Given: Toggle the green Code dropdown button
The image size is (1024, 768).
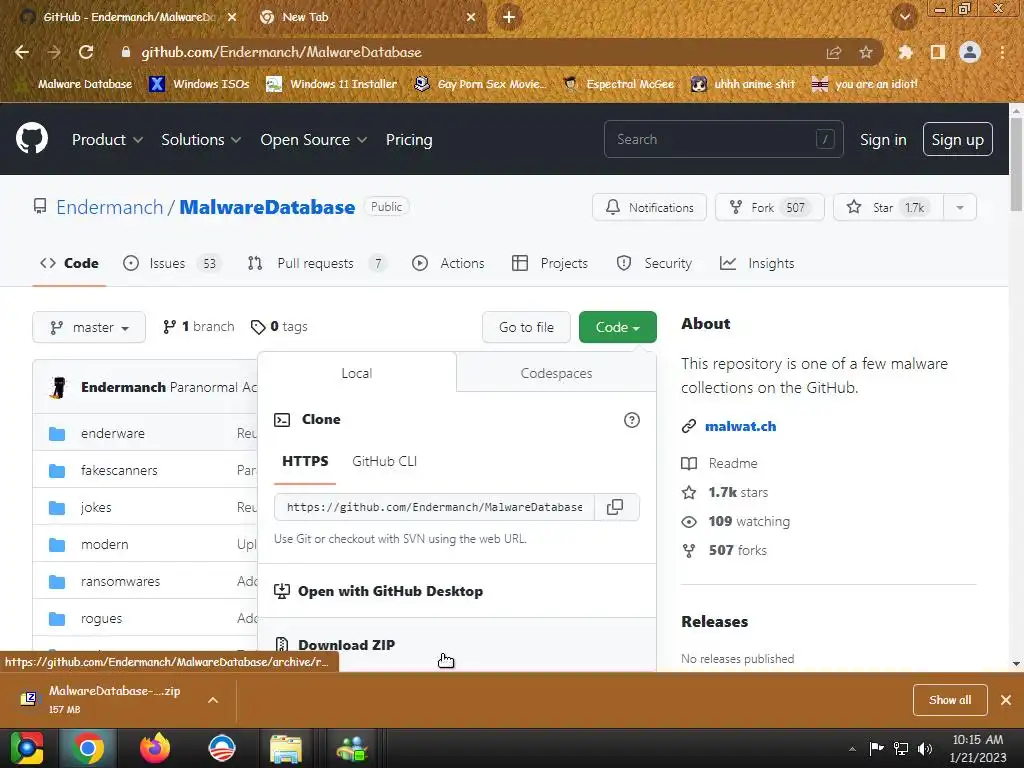Looking at the screenshot, I should click(x=618, y=327).
